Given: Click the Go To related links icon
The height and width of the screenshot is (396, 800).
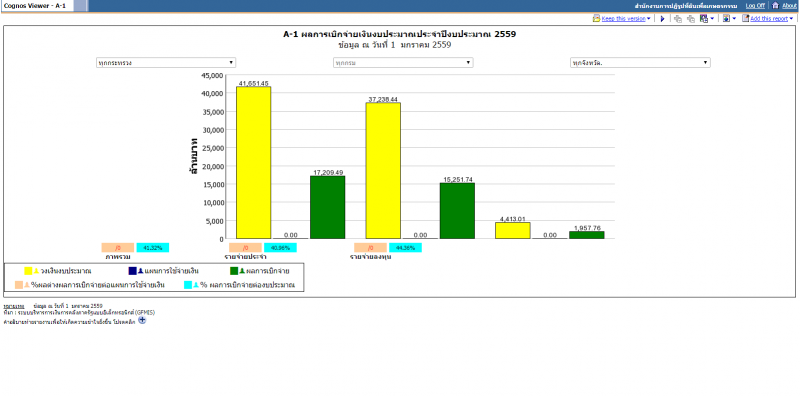Looking at the screenshot, I should [x=704, y=18].
